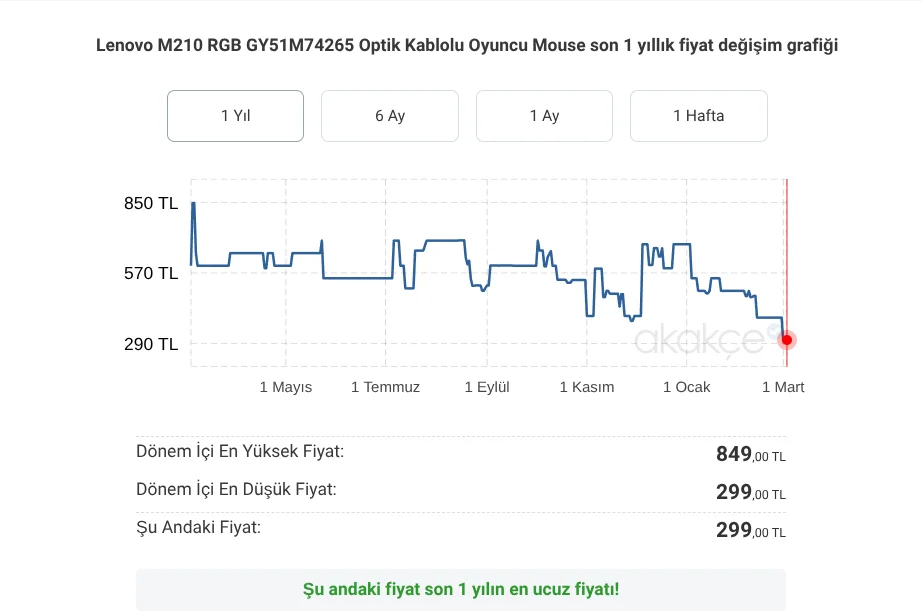
Task: Click the 1 Mart date label
Action: click(783, 387)
